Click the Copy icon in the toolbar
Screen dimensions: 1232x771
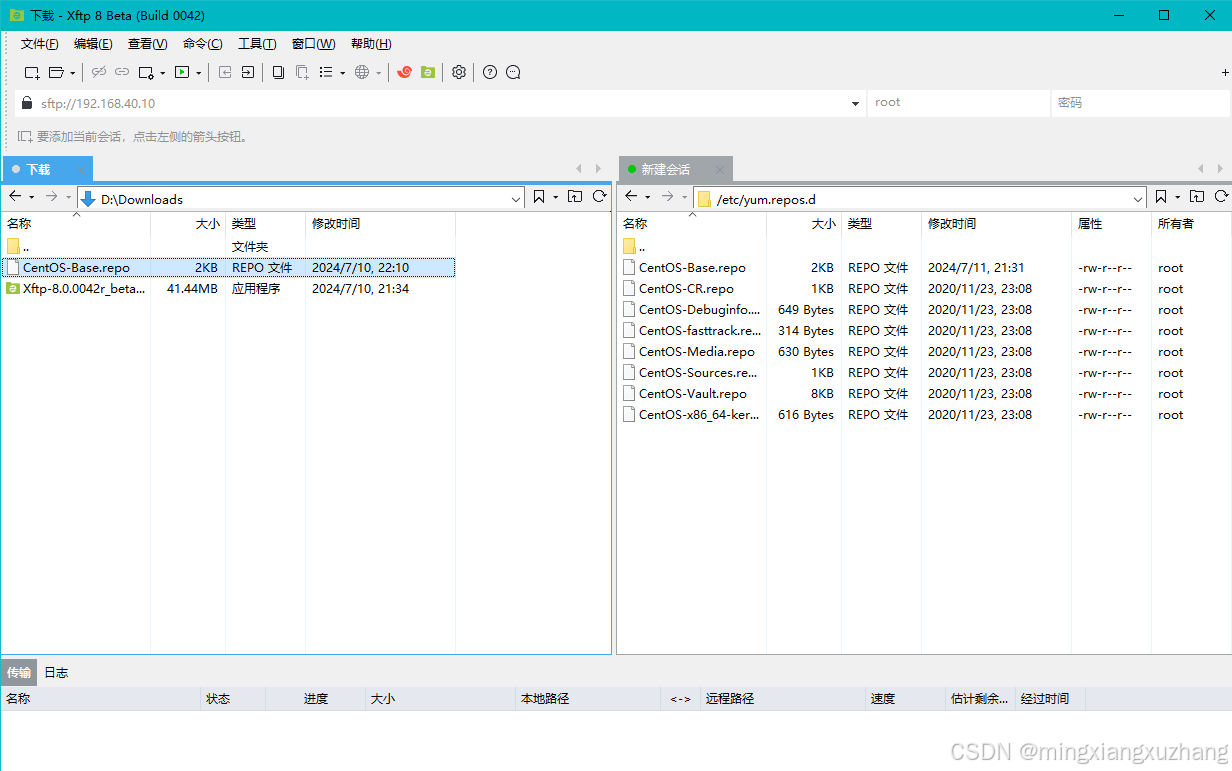[278, 72]
